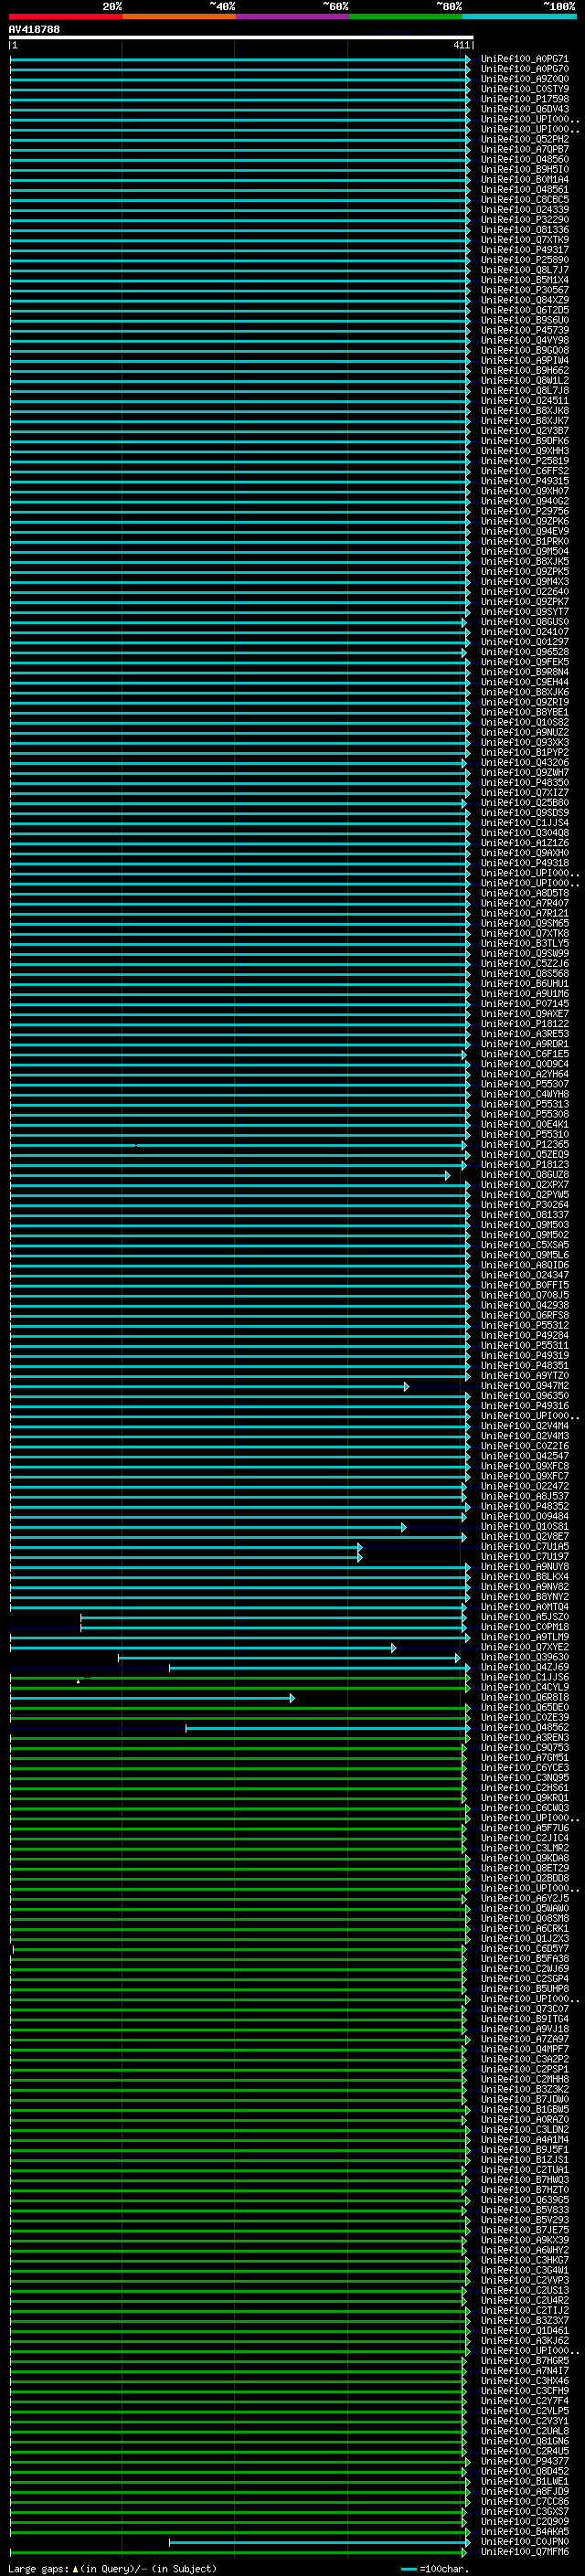Open hit UniRef100_P17598
The height and width of the screenshot is (2576, 585).
pyautogui.click(x=525, y=99)
